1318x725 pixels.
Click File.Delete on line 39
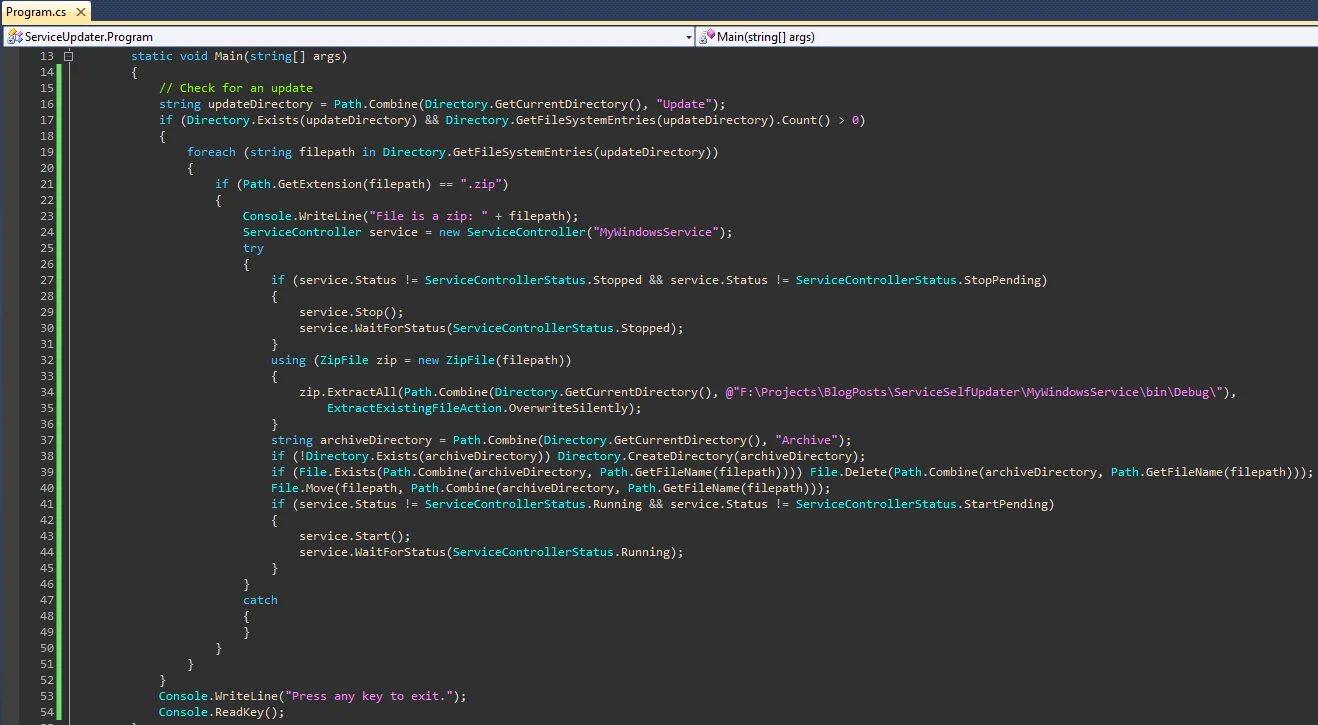click(x=848, y=472)
